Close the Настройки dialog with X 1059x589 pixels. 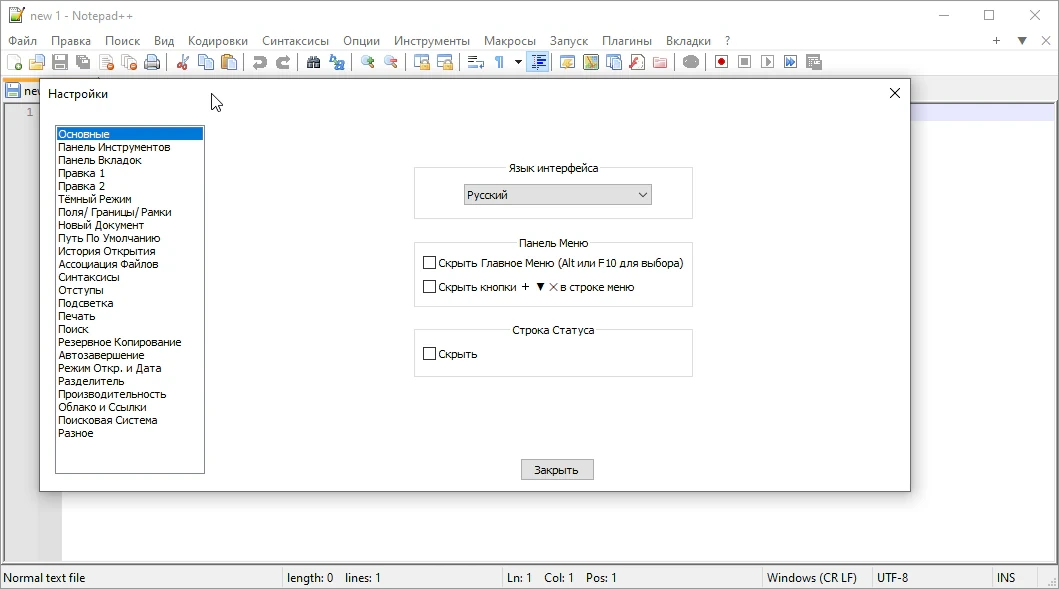click(x=895, y=93)
